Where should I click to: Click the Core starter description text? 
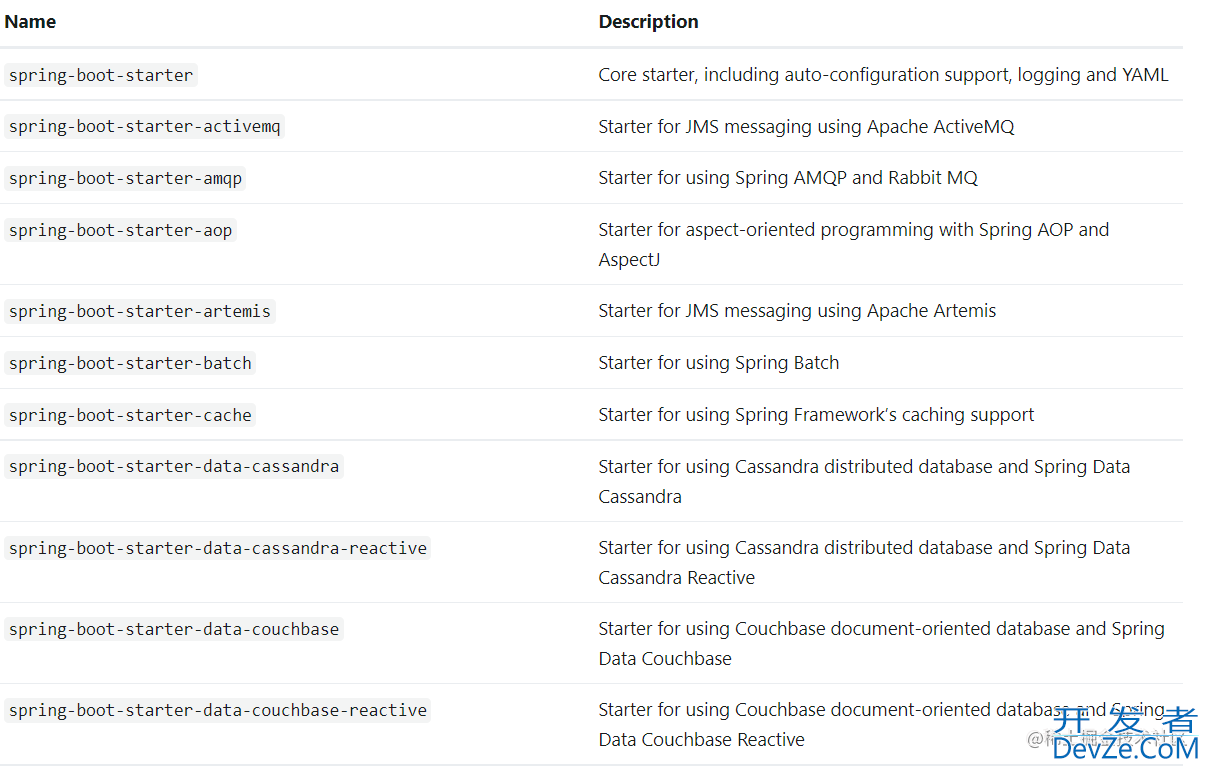[883, 75]
